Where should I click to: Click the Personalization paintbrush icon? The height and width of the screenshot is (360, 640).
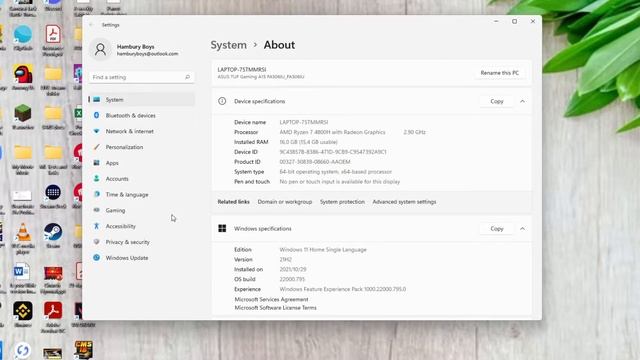tap(96, 147)
